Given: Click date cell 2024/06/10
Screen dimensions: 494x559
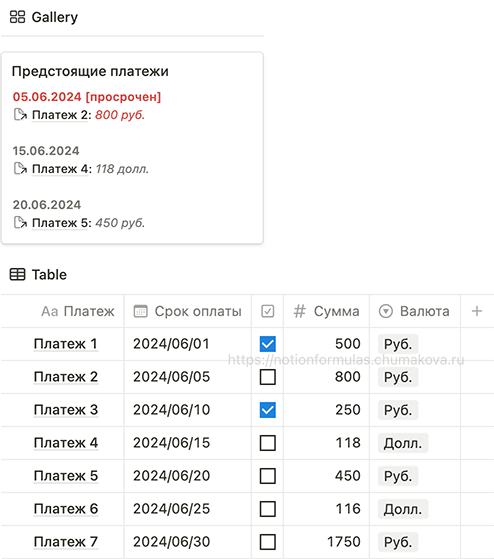Looking at the screenshot, I should click(188, 410).
